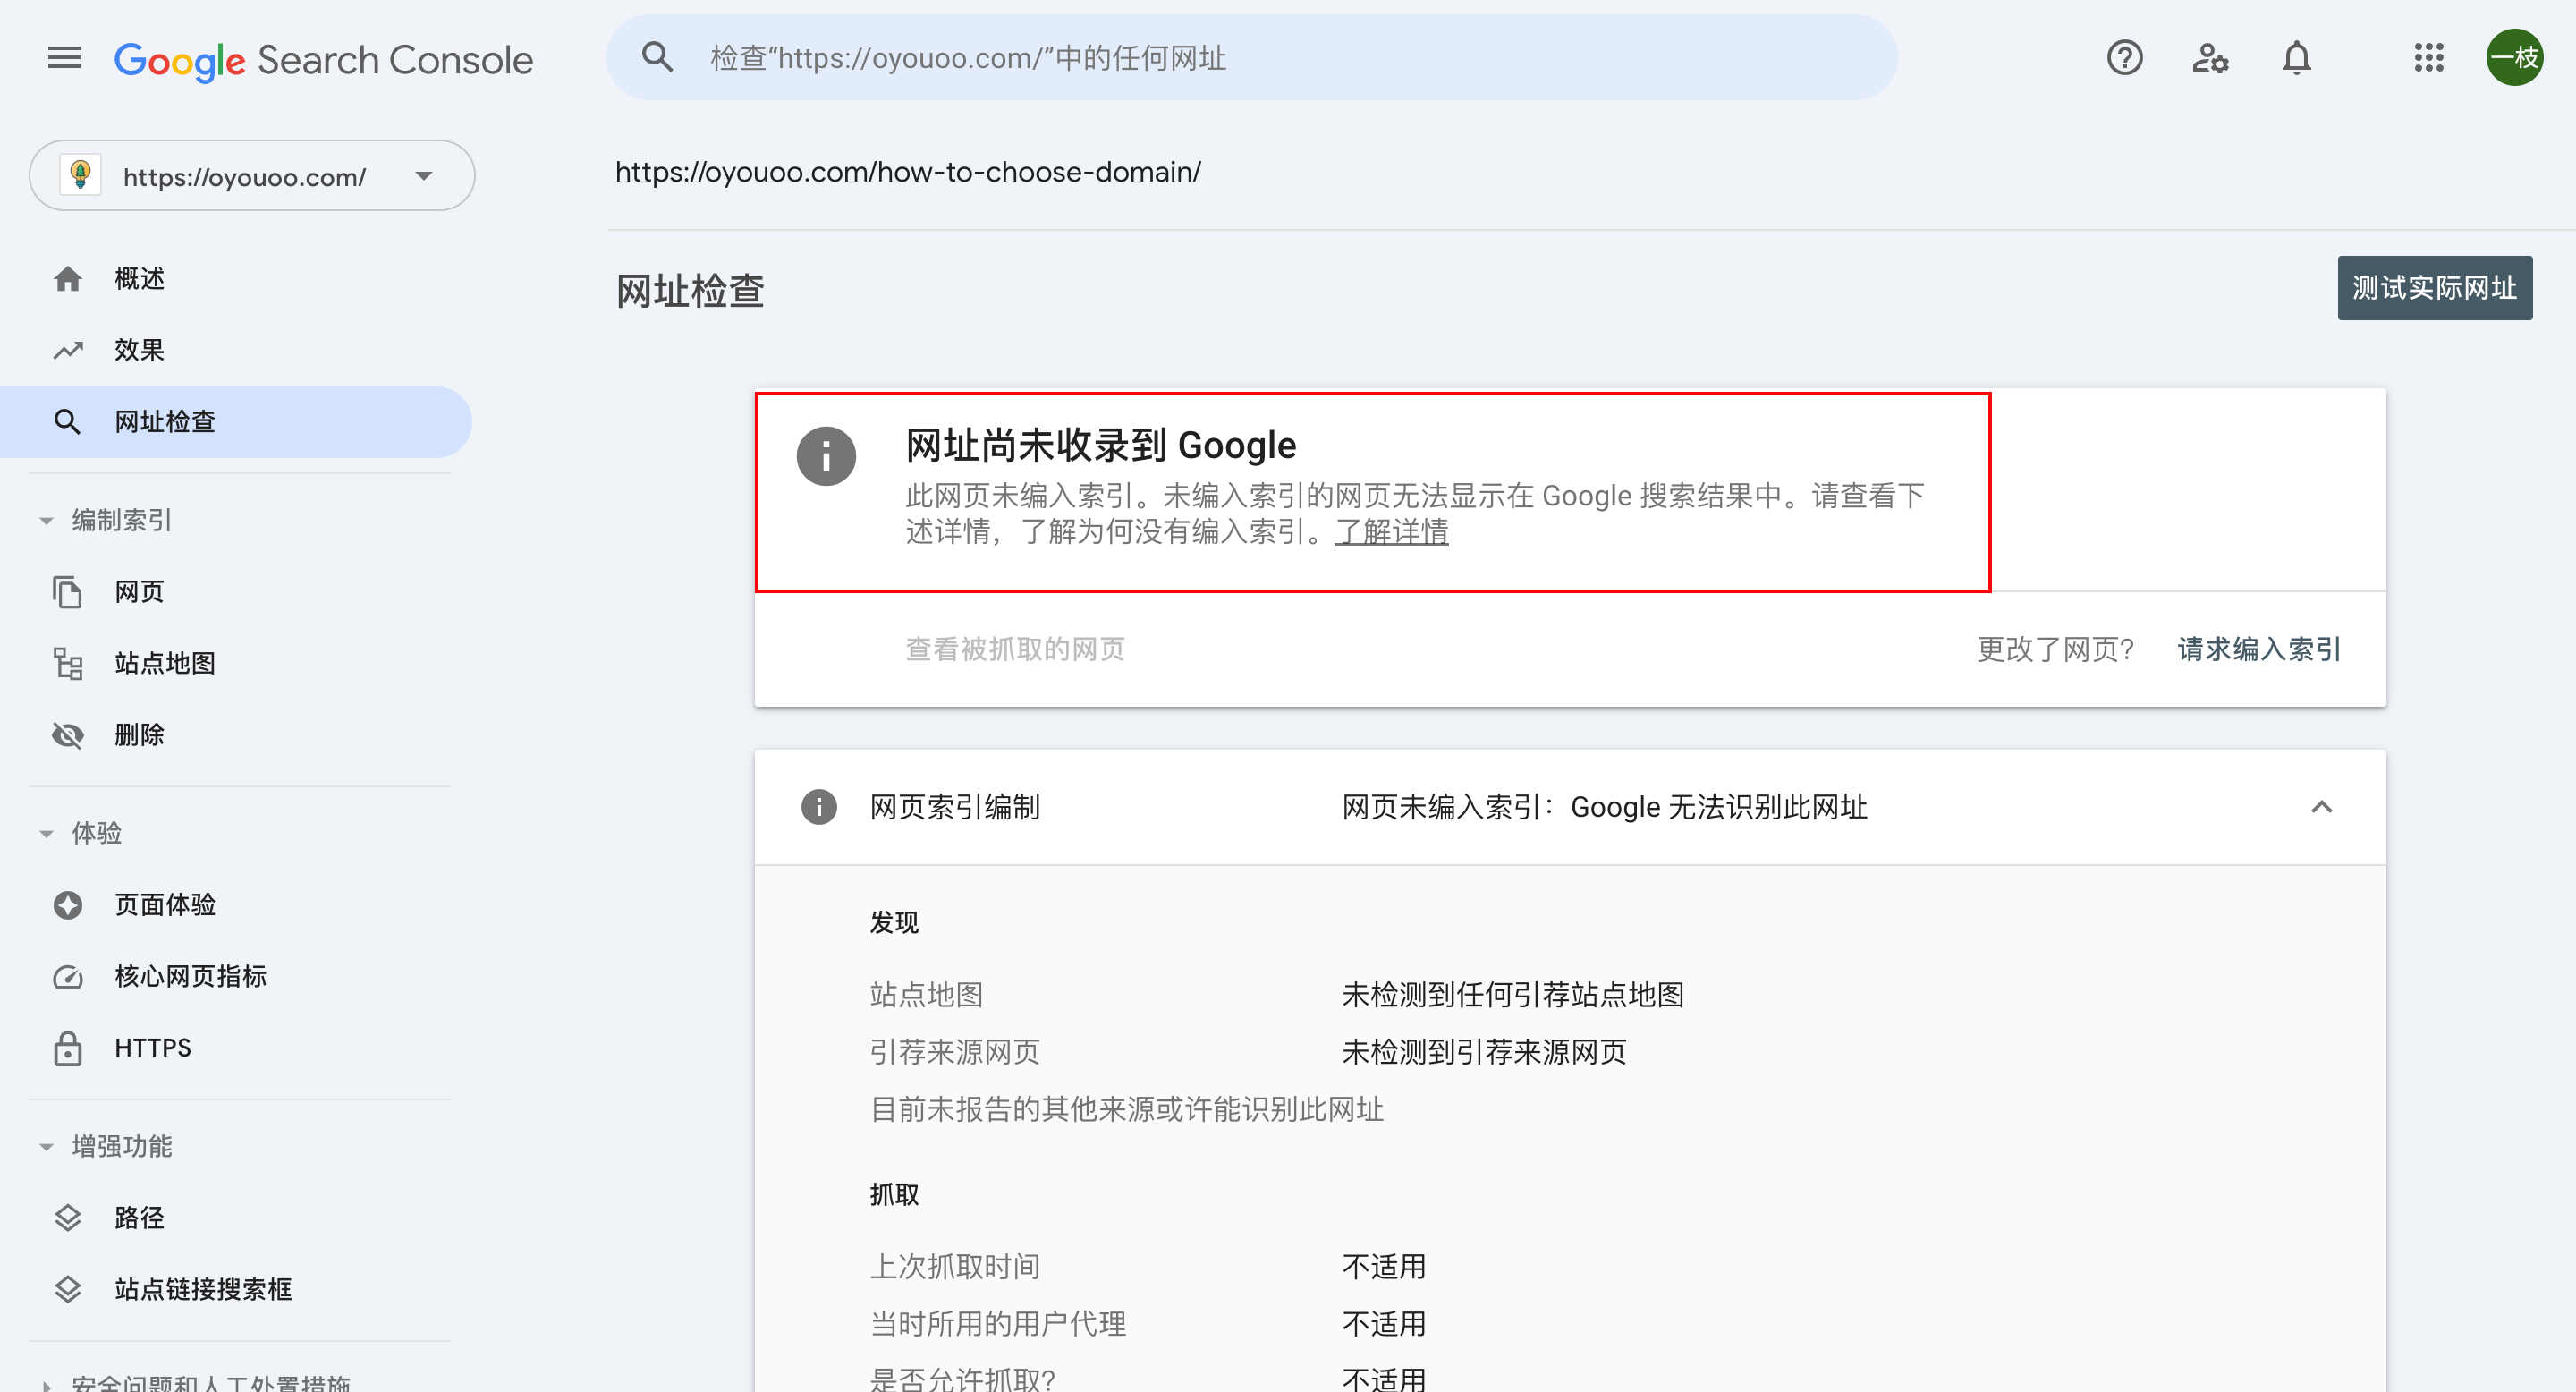This screenshot has height=1392, width=2576.
Task: Select 路径 from sidebar navigation
Action: [137, 1218]
